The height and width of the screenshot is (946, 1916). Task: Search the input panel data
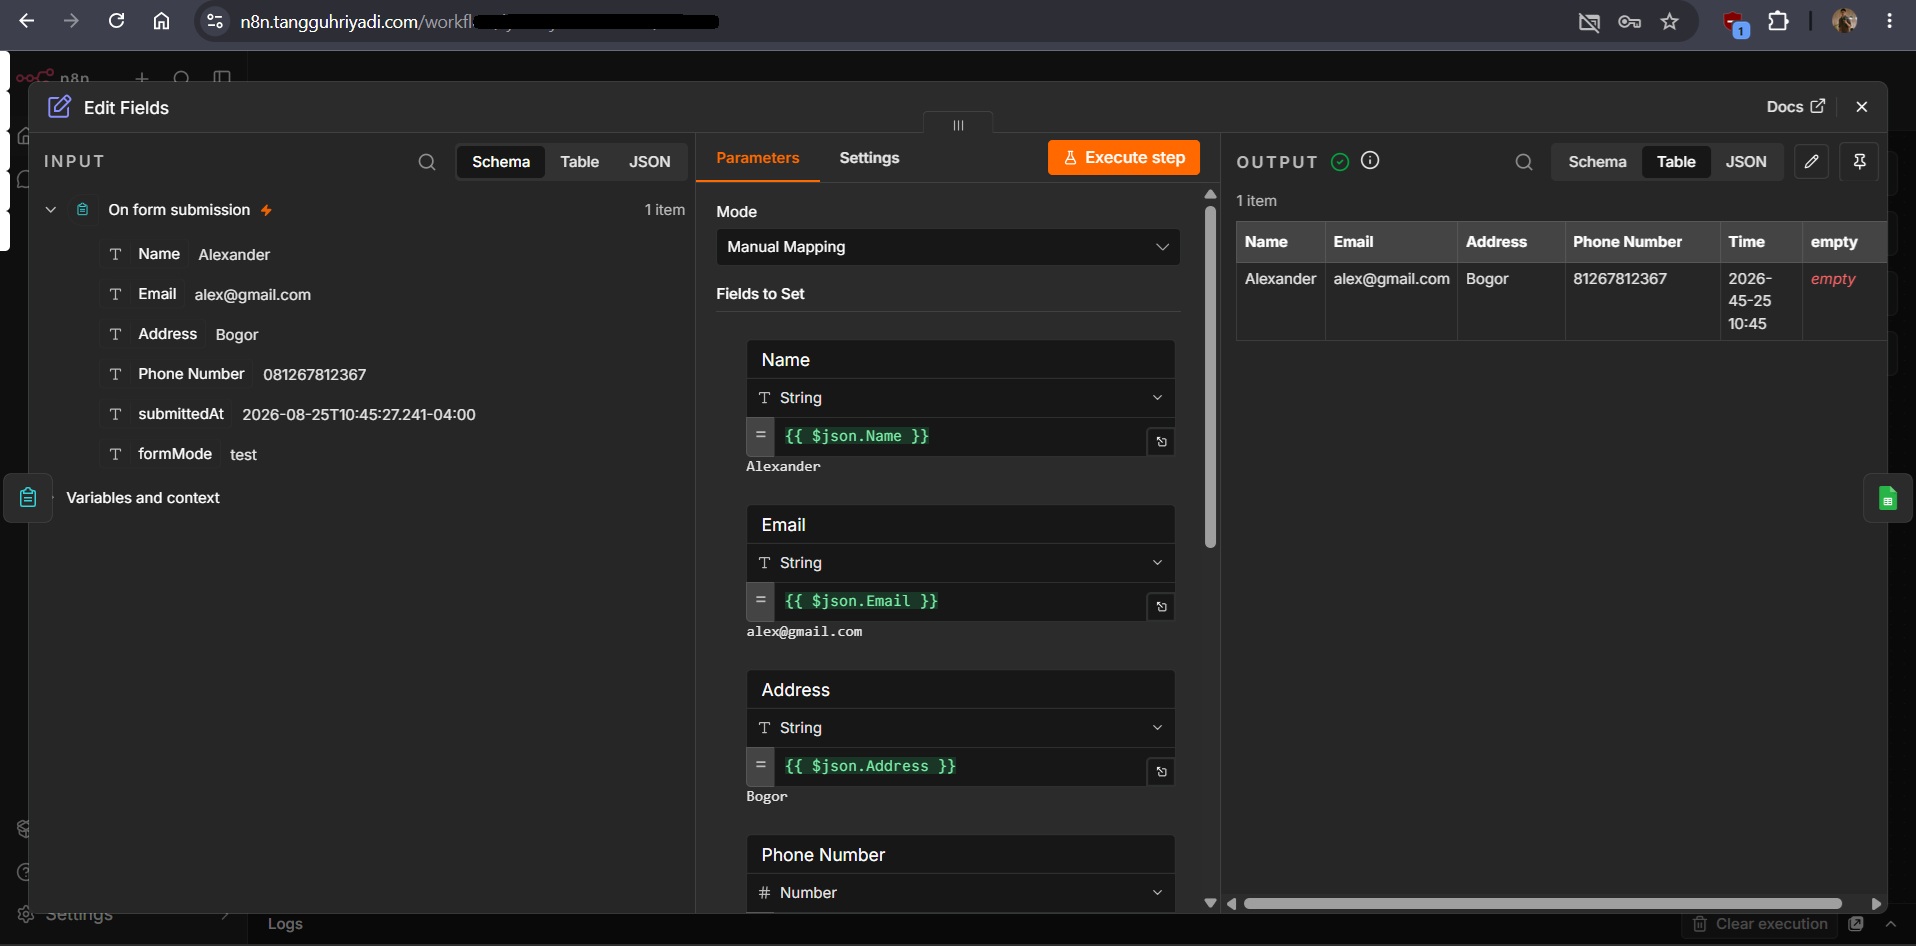click(427, 162)
